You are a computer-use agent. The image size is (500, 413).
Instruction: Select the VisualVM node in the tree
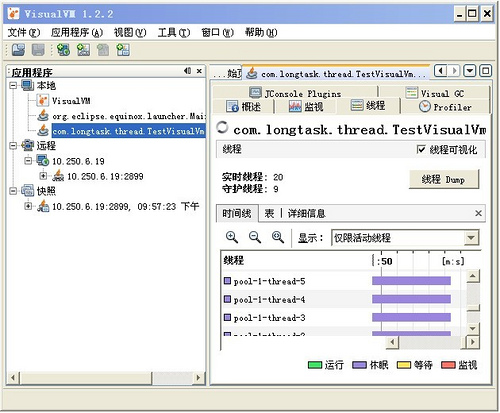(x=71, y=101)
